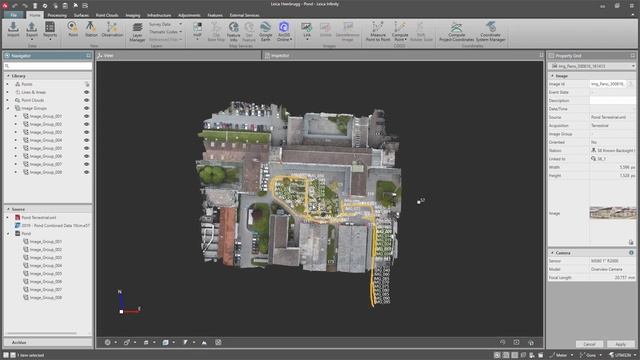Image resolution: width=640 pixels, height=360 pixels.
Task: Click the redo icon in title bar
Action: (25, 6)
